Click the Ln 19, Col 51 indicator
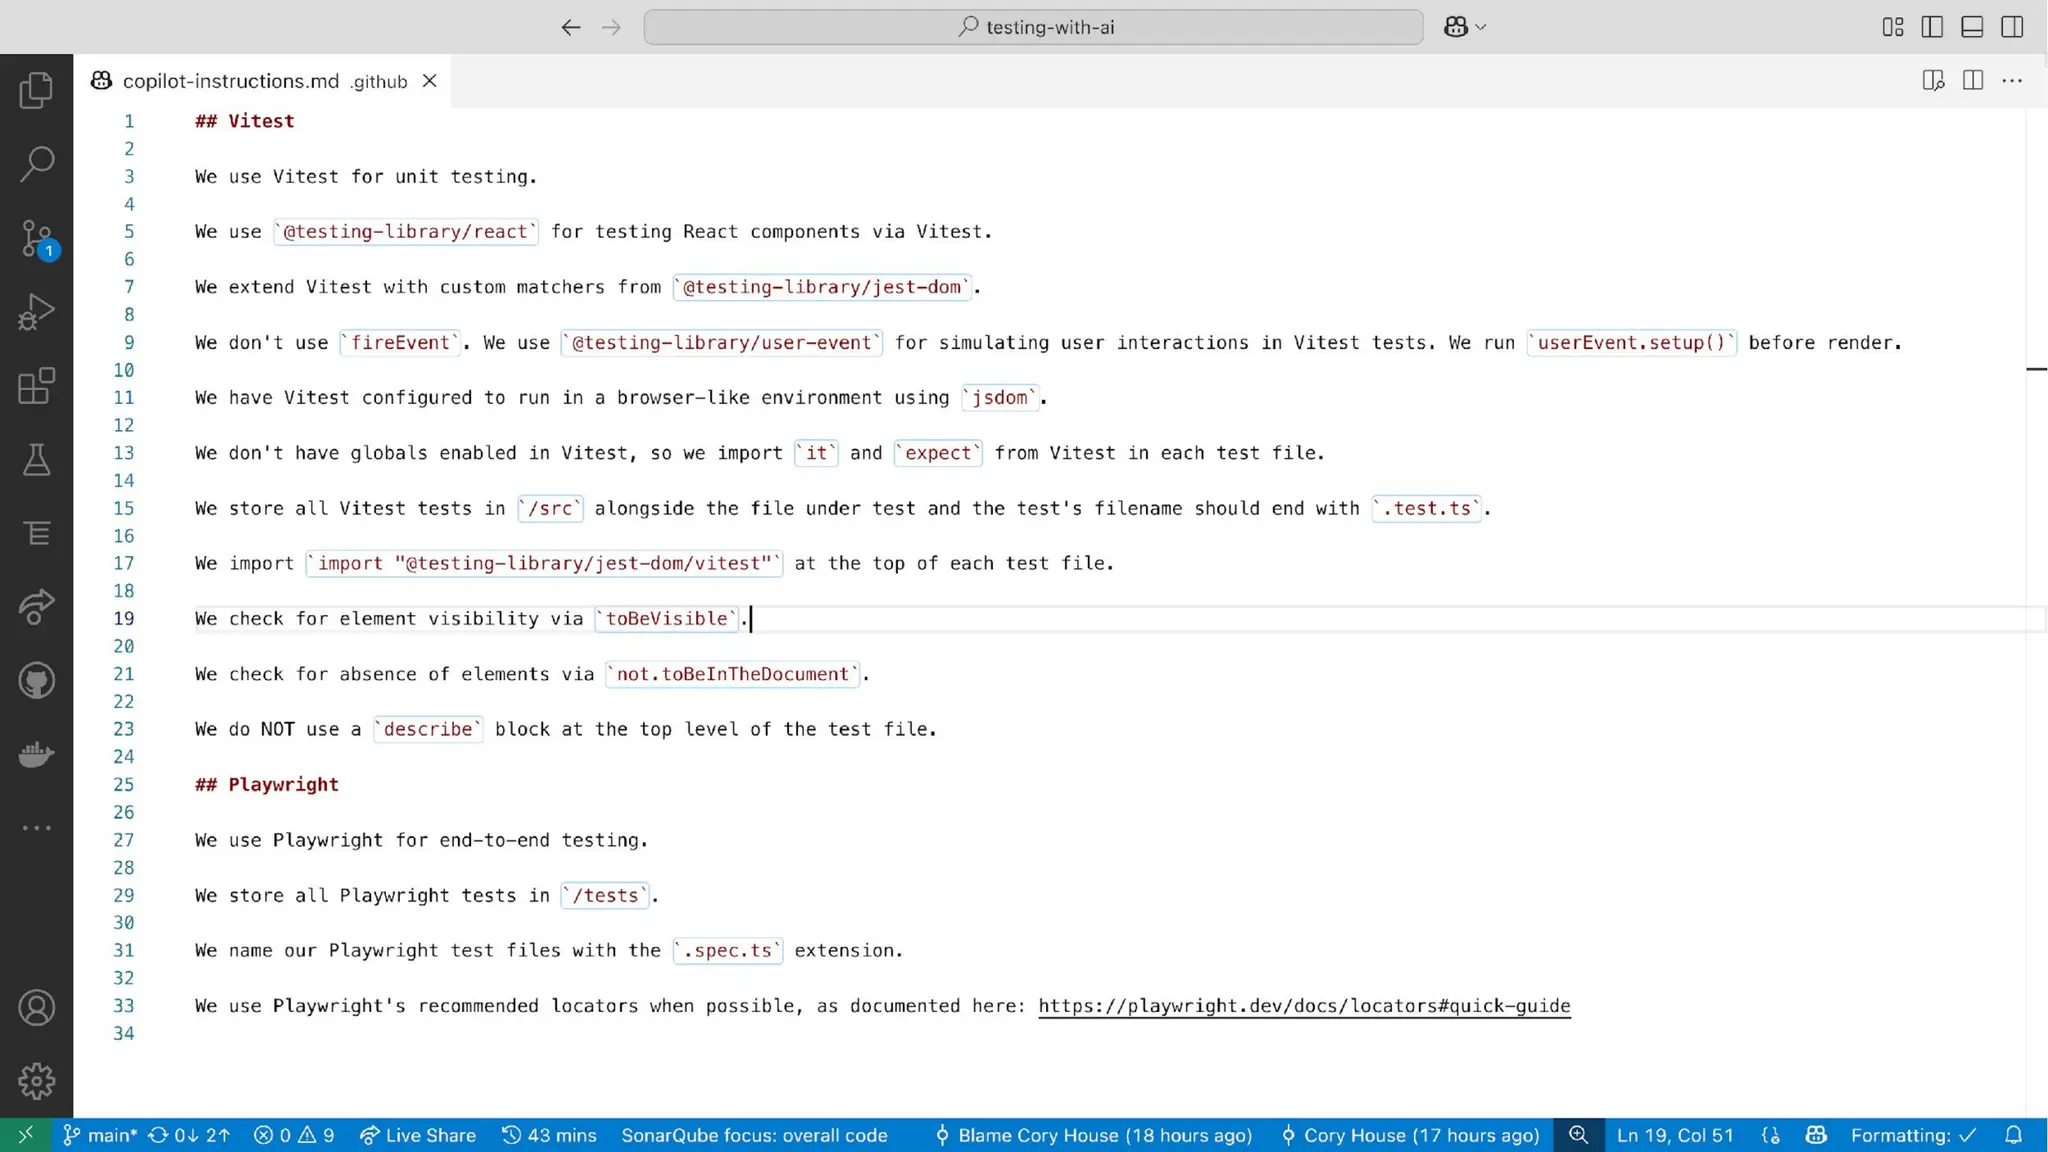Screen dimensions: 2048x1152 click(1674, 1135)
